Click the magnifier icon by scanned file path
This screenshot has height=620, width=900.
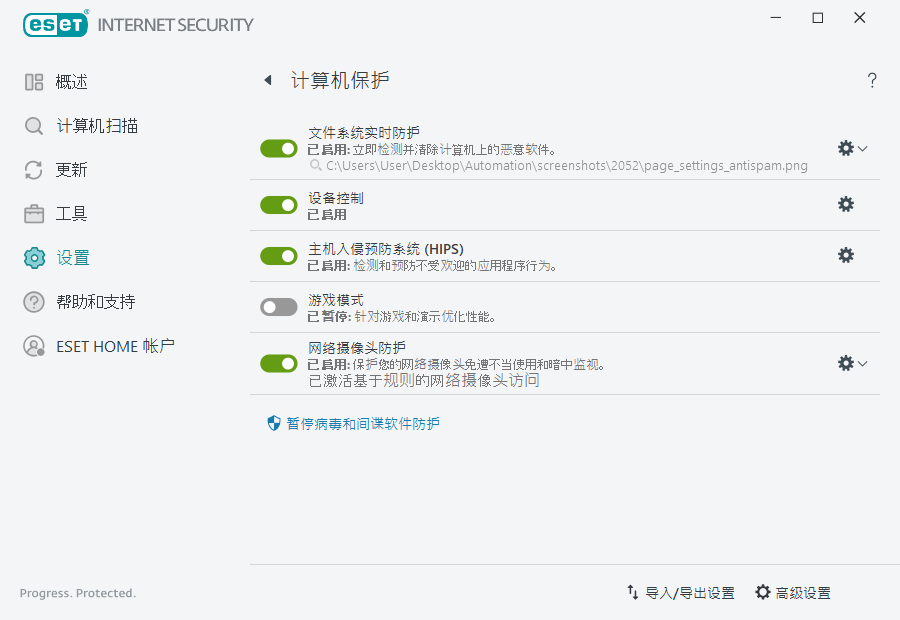tap(315, 165)
